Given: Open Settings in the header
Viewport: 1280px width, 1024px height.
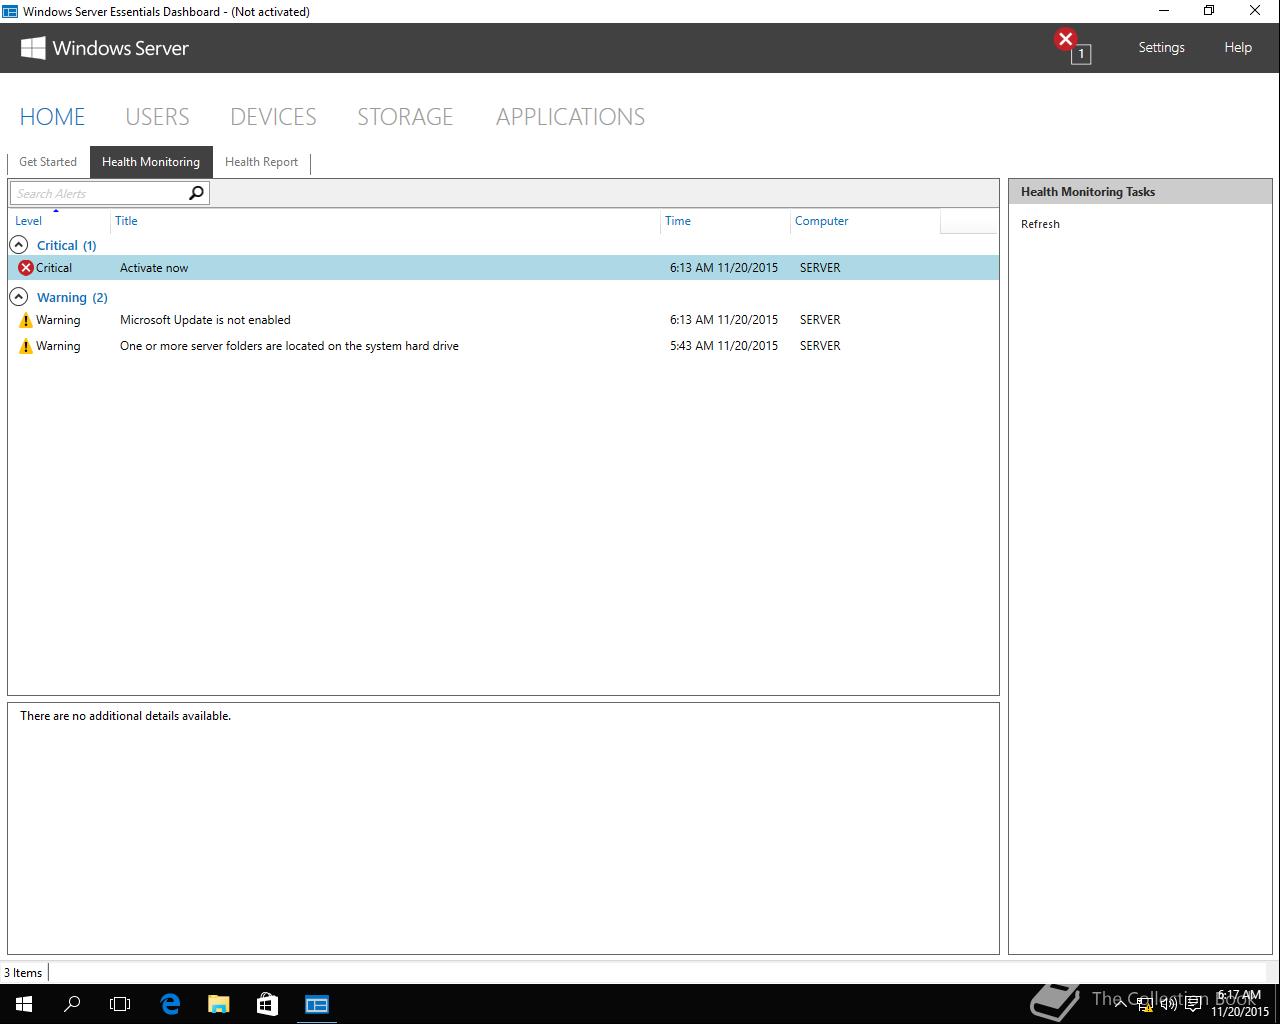Looking at the screenshot, I should pyautogui.click(x=1161, y=47).
